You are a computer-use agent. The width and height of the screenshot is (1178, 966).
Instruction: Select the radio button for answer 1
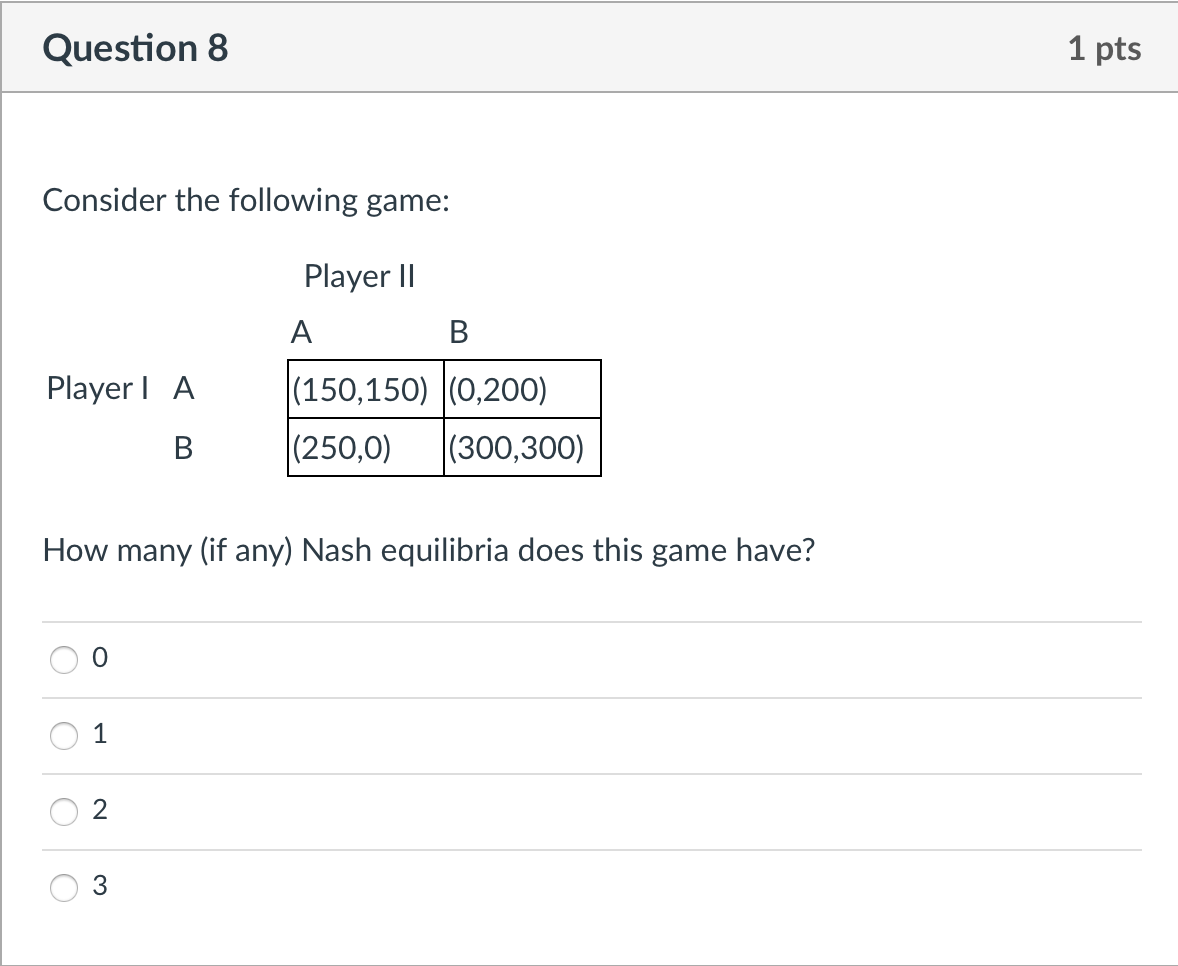[x=63, y=734]
